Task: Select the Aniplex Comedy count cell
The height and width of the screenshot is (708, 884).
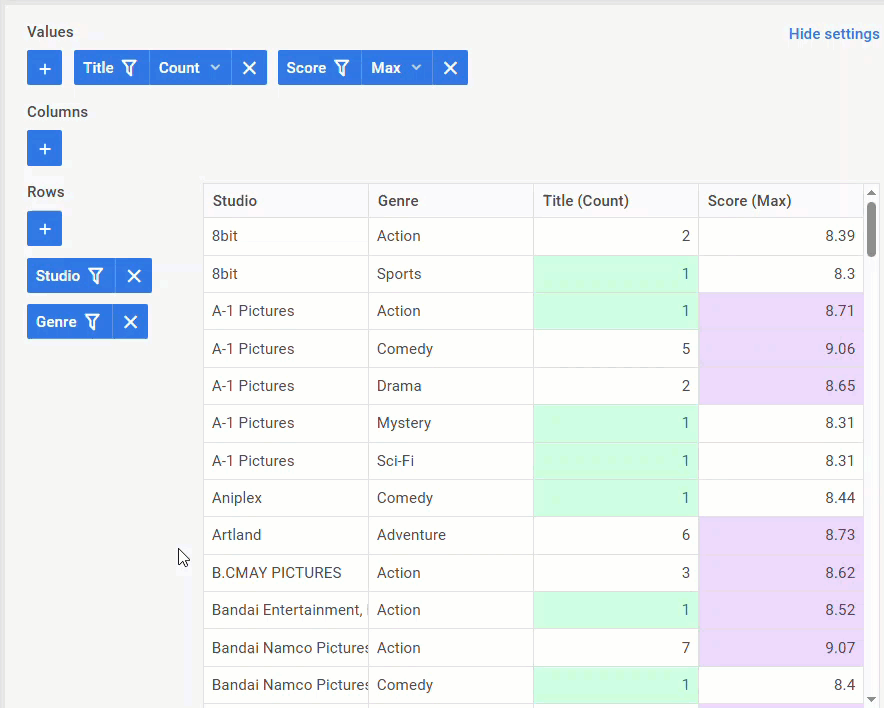Action: (x=615, y=497)
